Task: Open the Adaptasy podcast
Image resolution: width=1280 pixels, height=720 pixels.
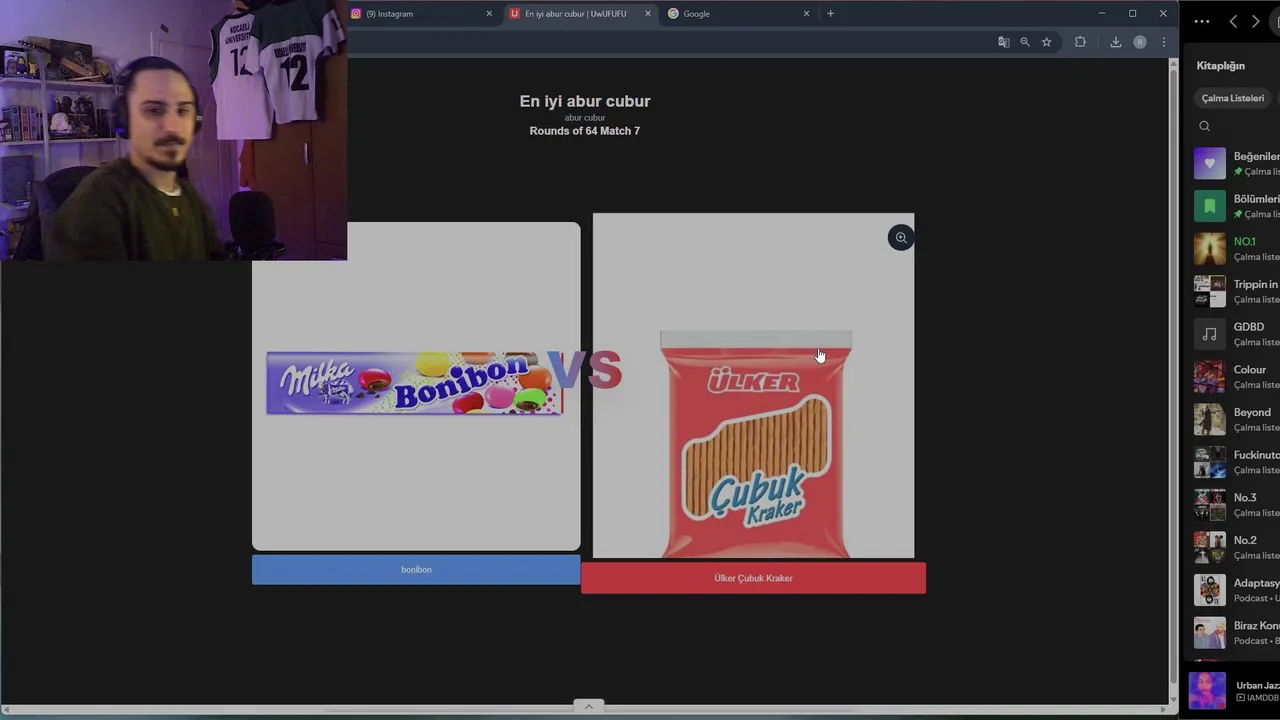Action: [x=1236, y=590]
